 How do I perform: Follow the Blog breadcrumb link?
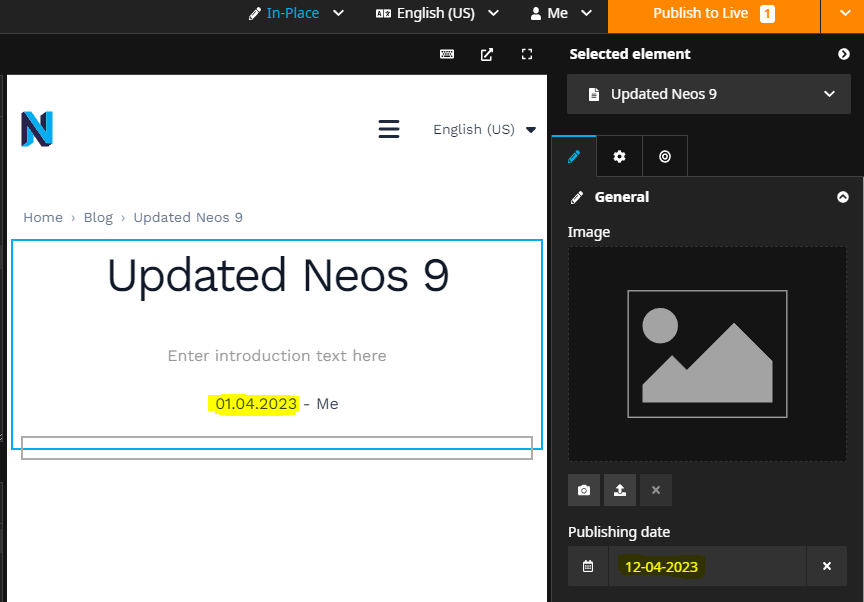(98, 217)
